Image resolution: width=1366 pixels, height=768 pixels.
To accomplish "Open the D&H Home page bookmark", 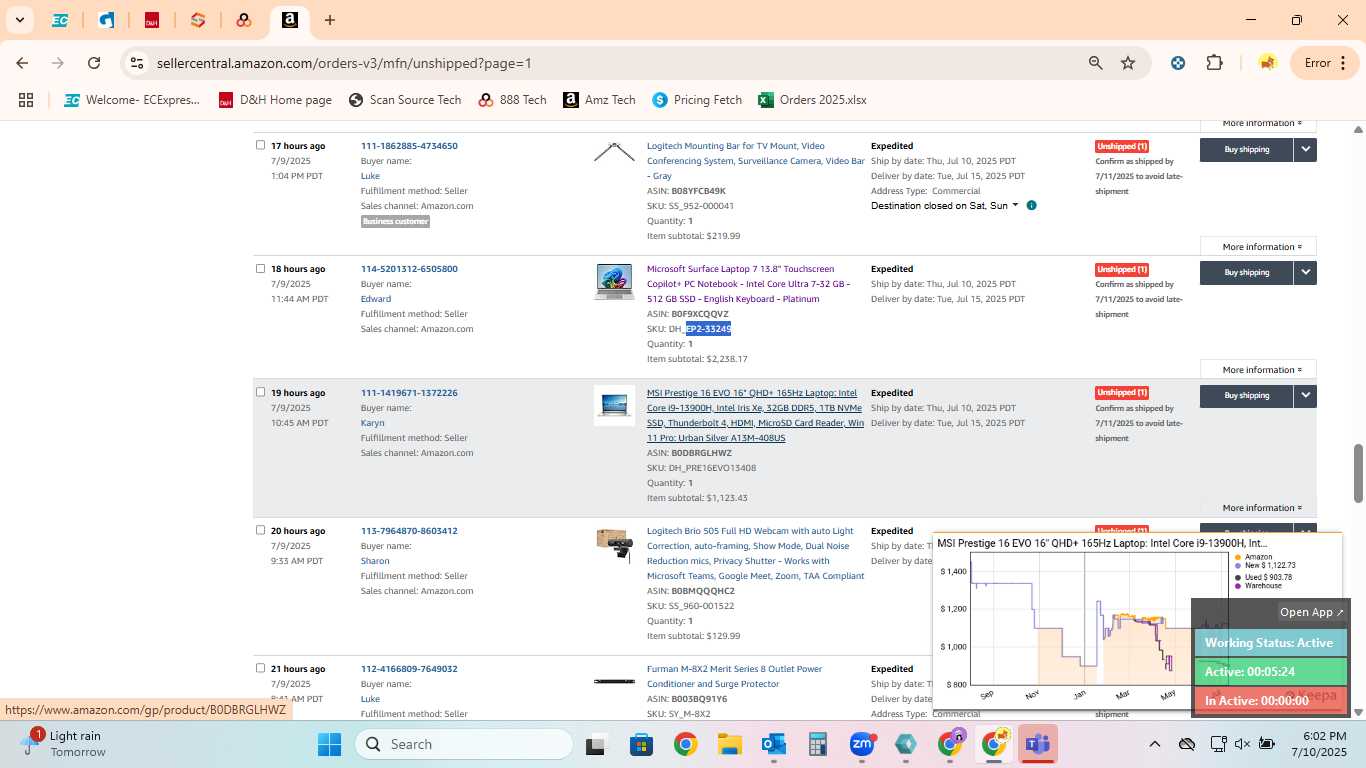I will pos(275,100).
